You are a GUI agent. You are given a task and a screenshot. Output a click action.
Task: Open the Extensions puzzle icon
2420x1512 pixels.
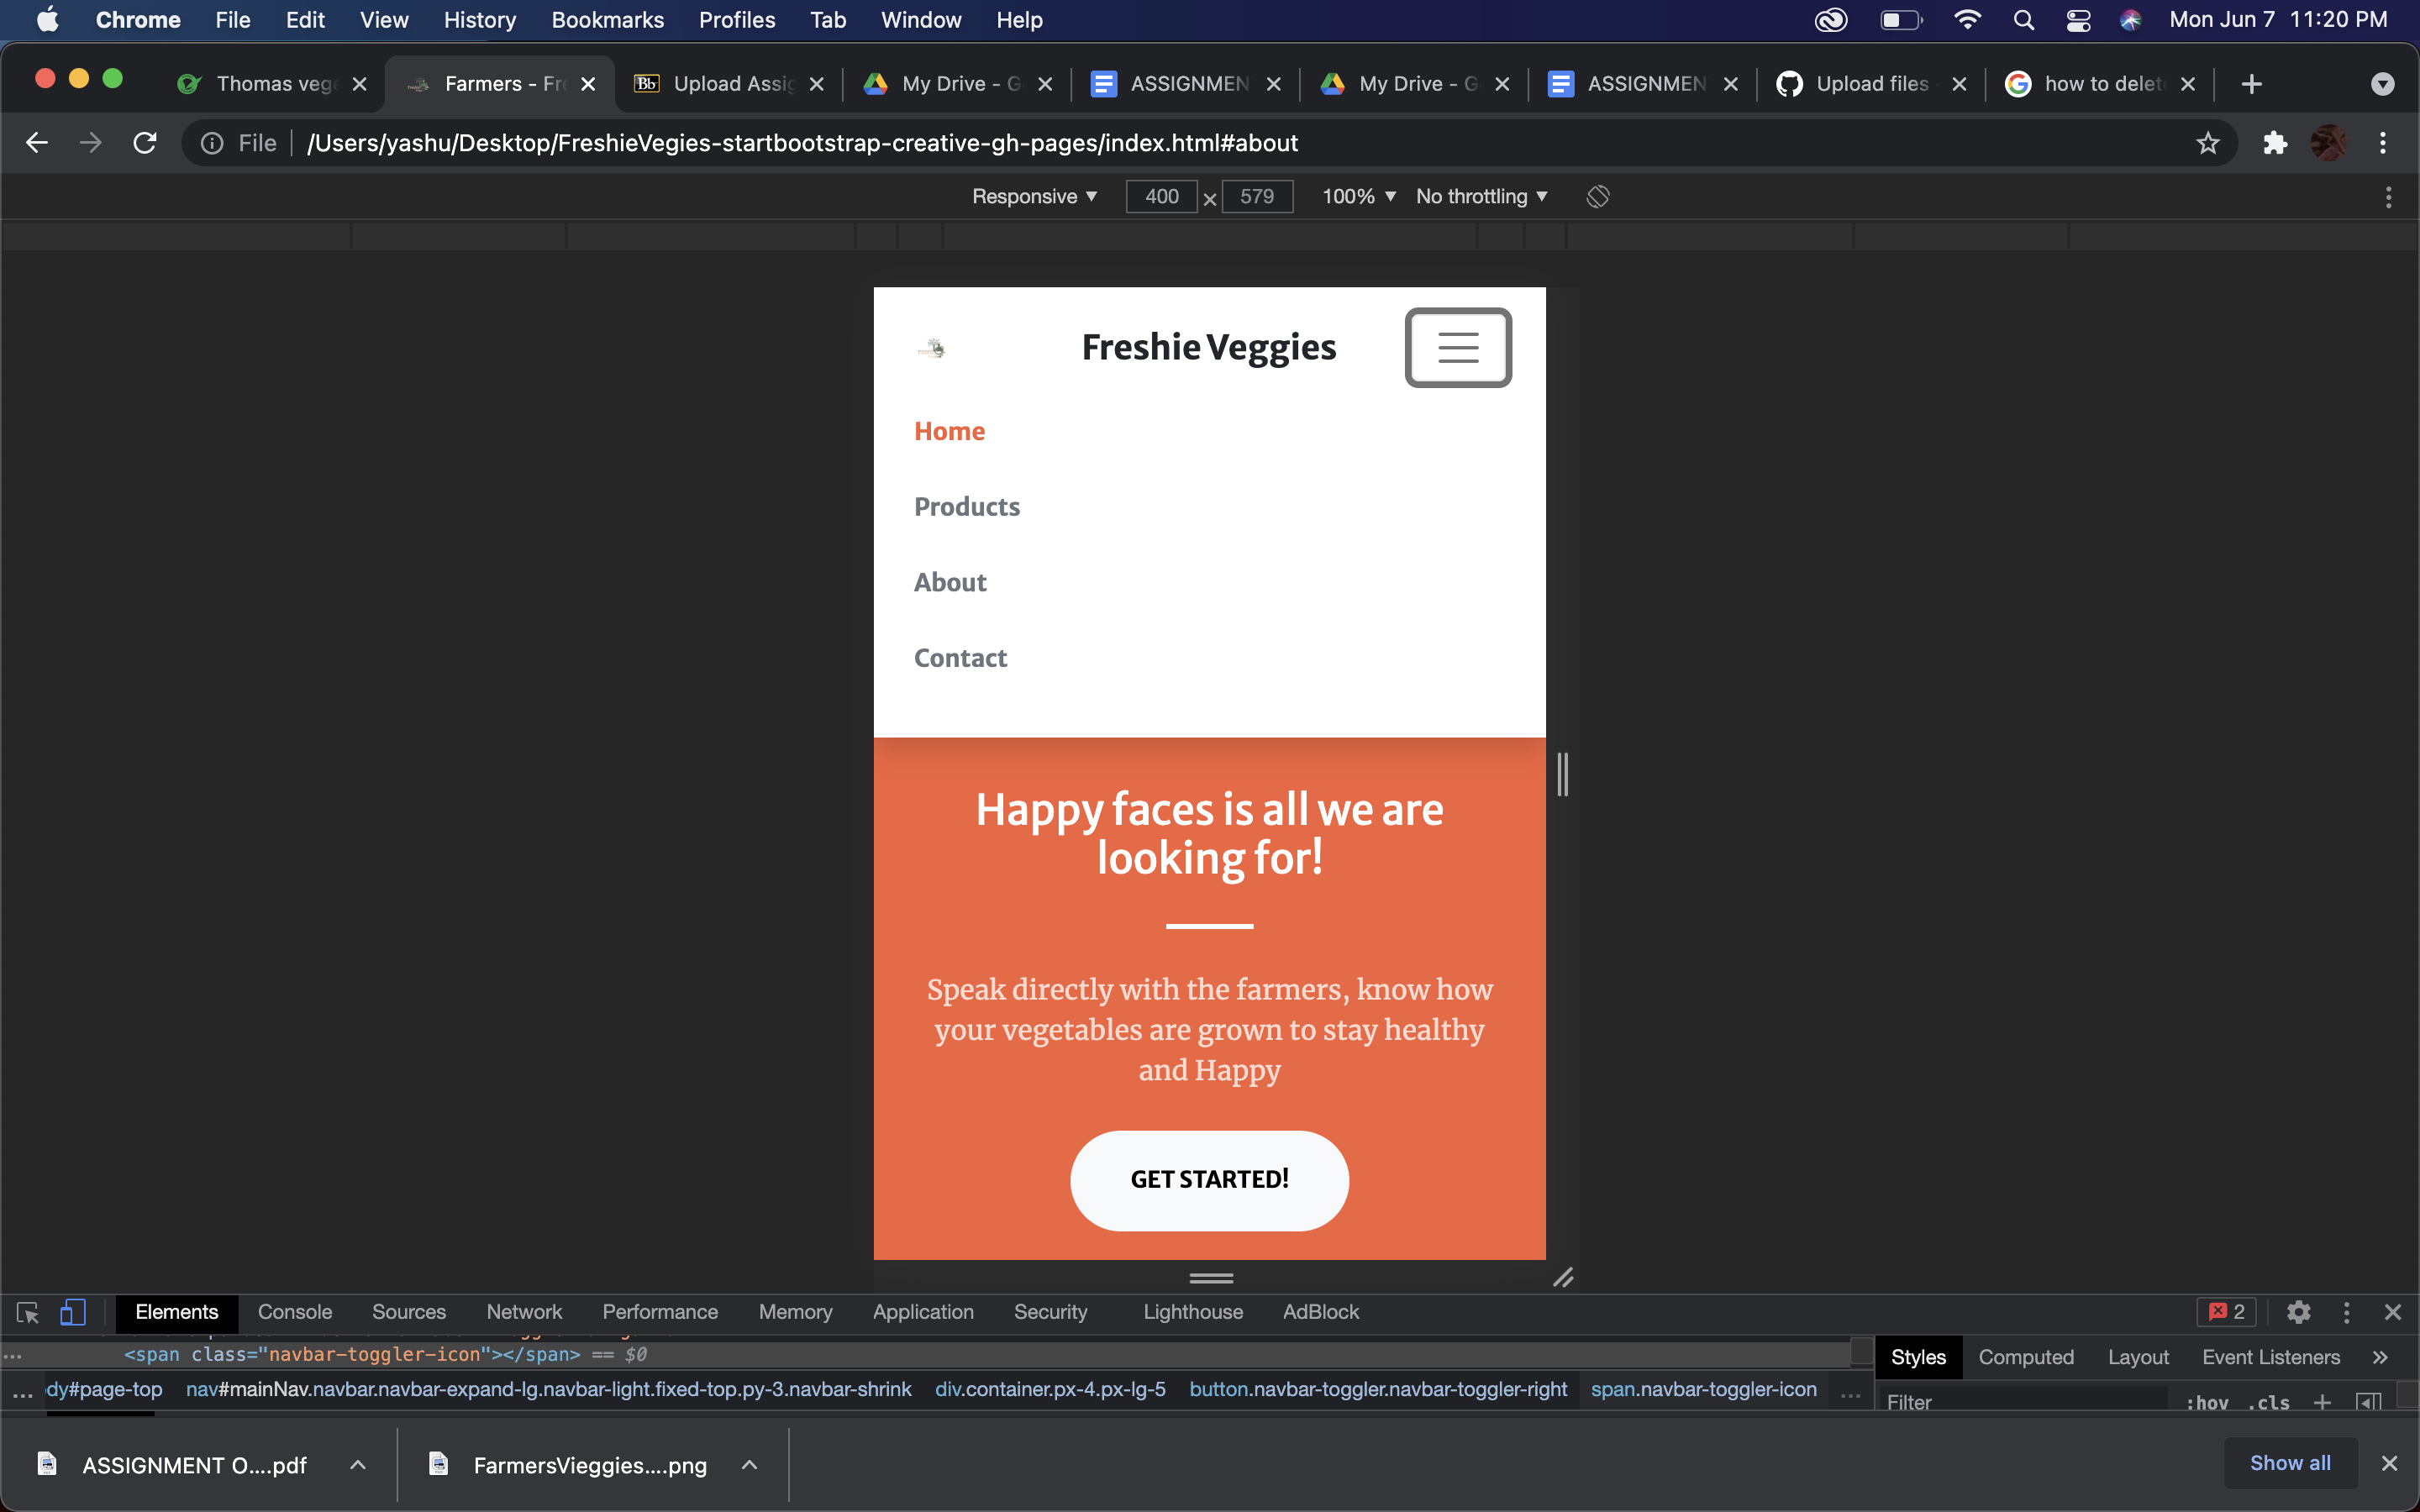click(x=2275, y=143)
